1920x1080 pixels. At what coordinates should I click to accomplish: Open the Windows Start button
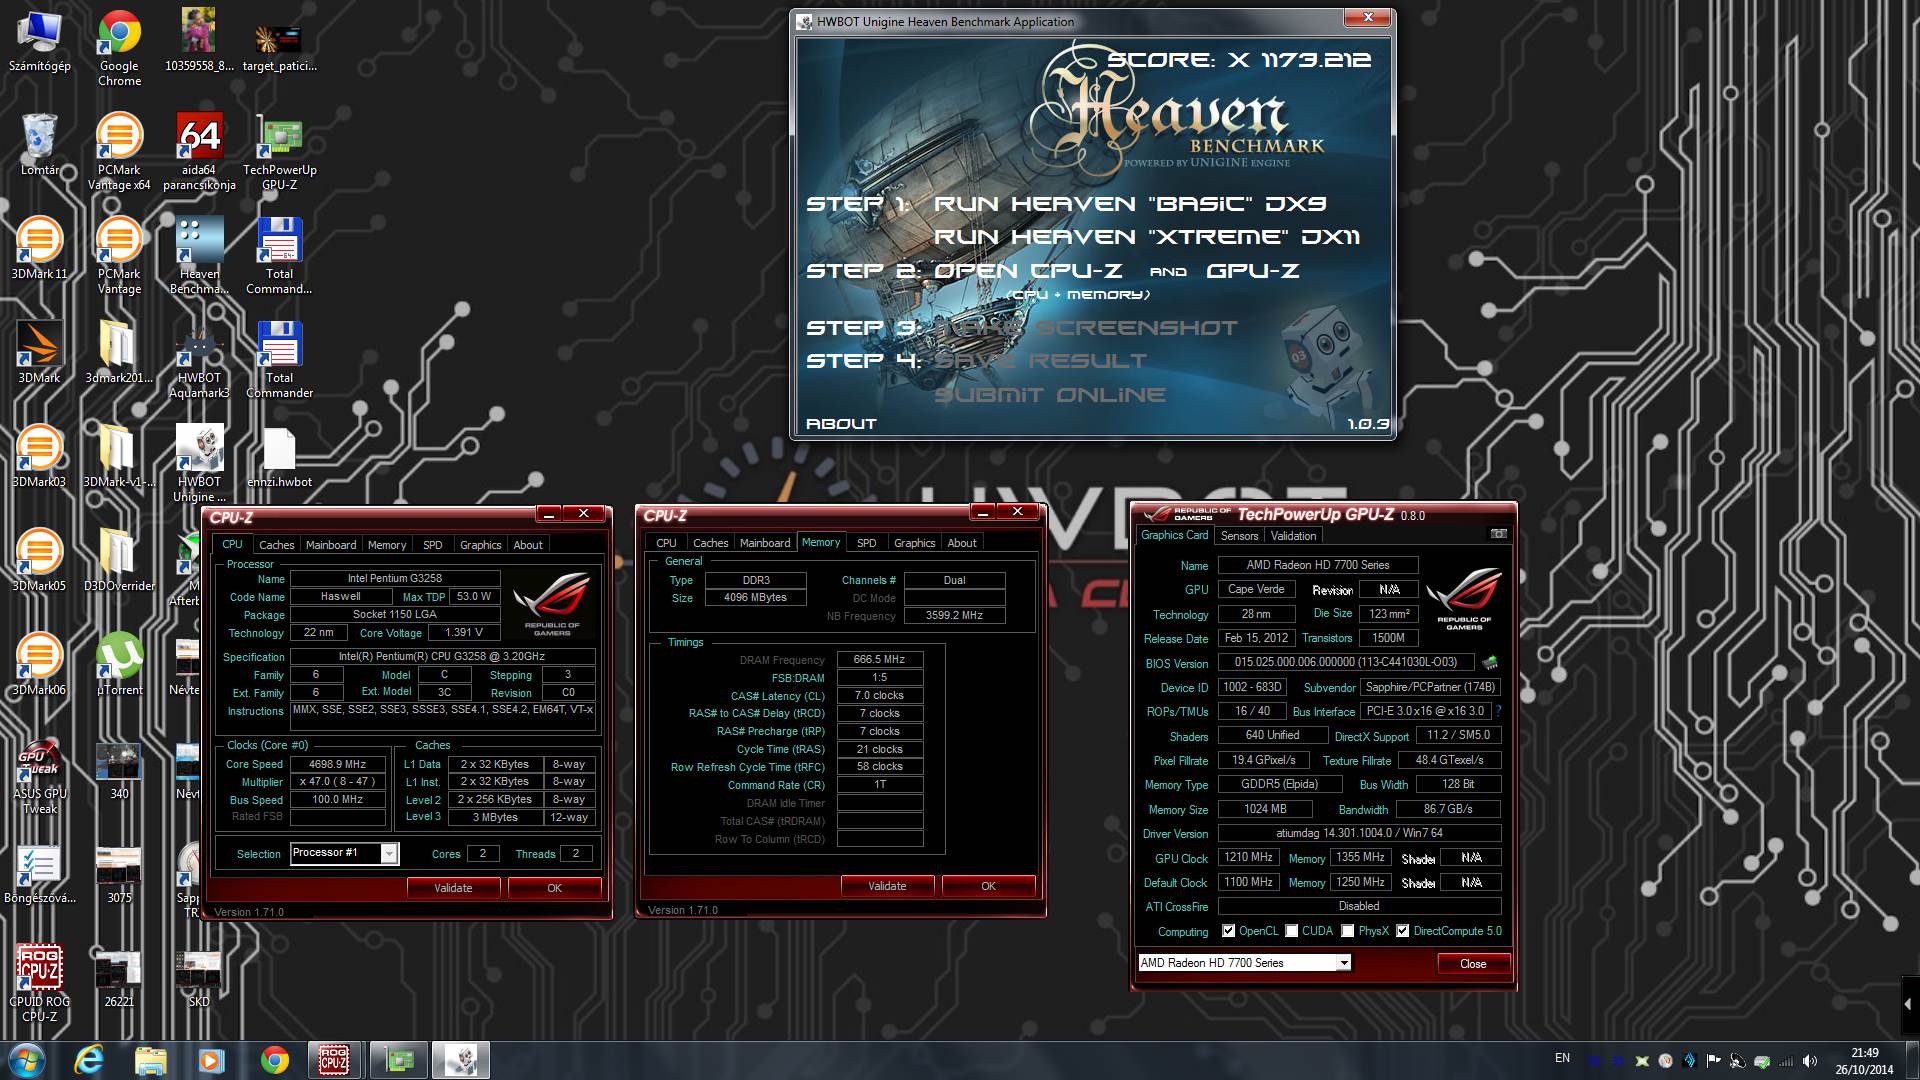(x=27, y=1060)
